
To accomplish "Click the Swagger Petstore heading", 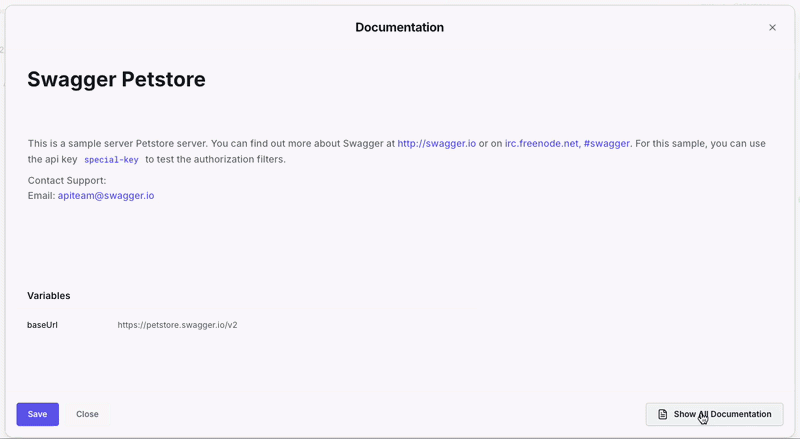I will (x=116, y=79).
